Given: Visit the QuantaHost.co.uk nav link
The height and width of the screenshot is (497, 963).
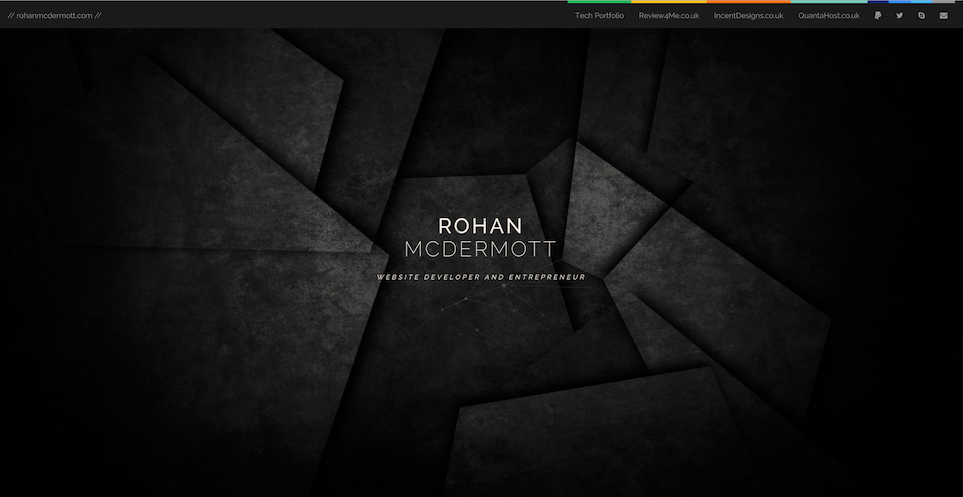Looking at the screenshot, I should tap(828, 16).
